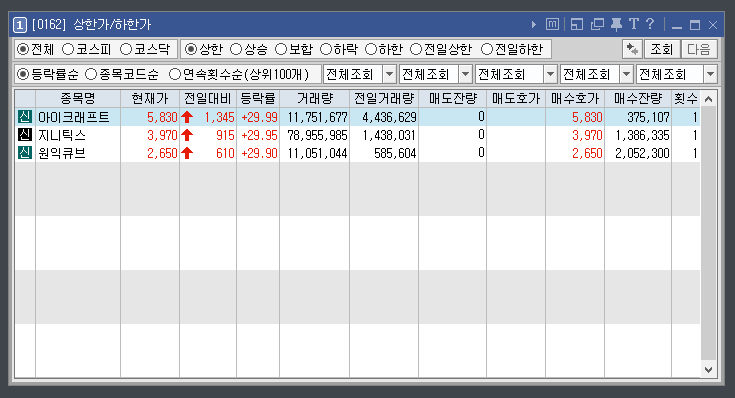Viewport: 735px width, 398px height.
Task: Click 매수호가 column header
Action: 575,98
